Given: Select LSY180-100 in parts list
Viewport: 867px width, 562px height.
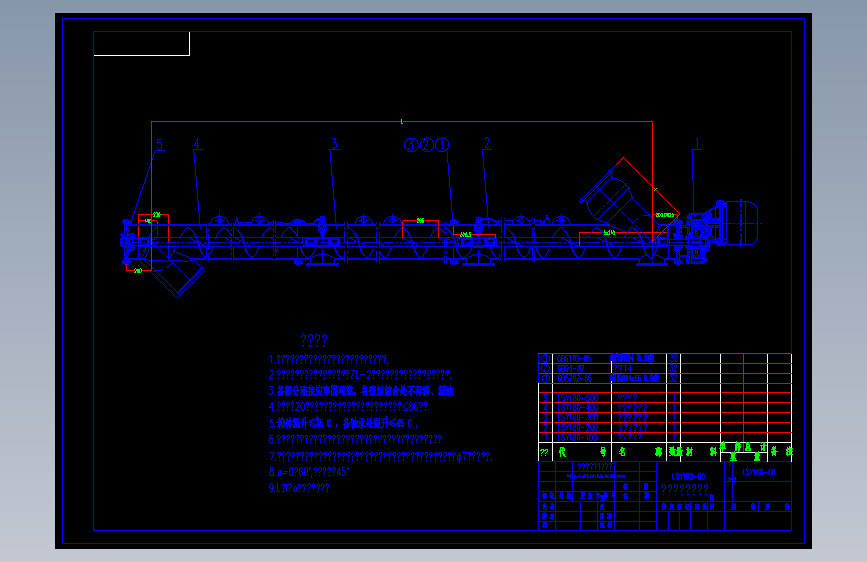Looking at the screenshot, I should [578, 438].
